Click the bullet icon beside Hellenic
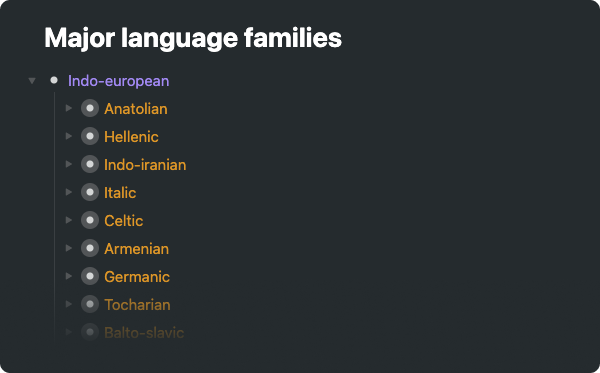Image resolution: width=600 pixels, height=373 pixels. click(90, 137)
